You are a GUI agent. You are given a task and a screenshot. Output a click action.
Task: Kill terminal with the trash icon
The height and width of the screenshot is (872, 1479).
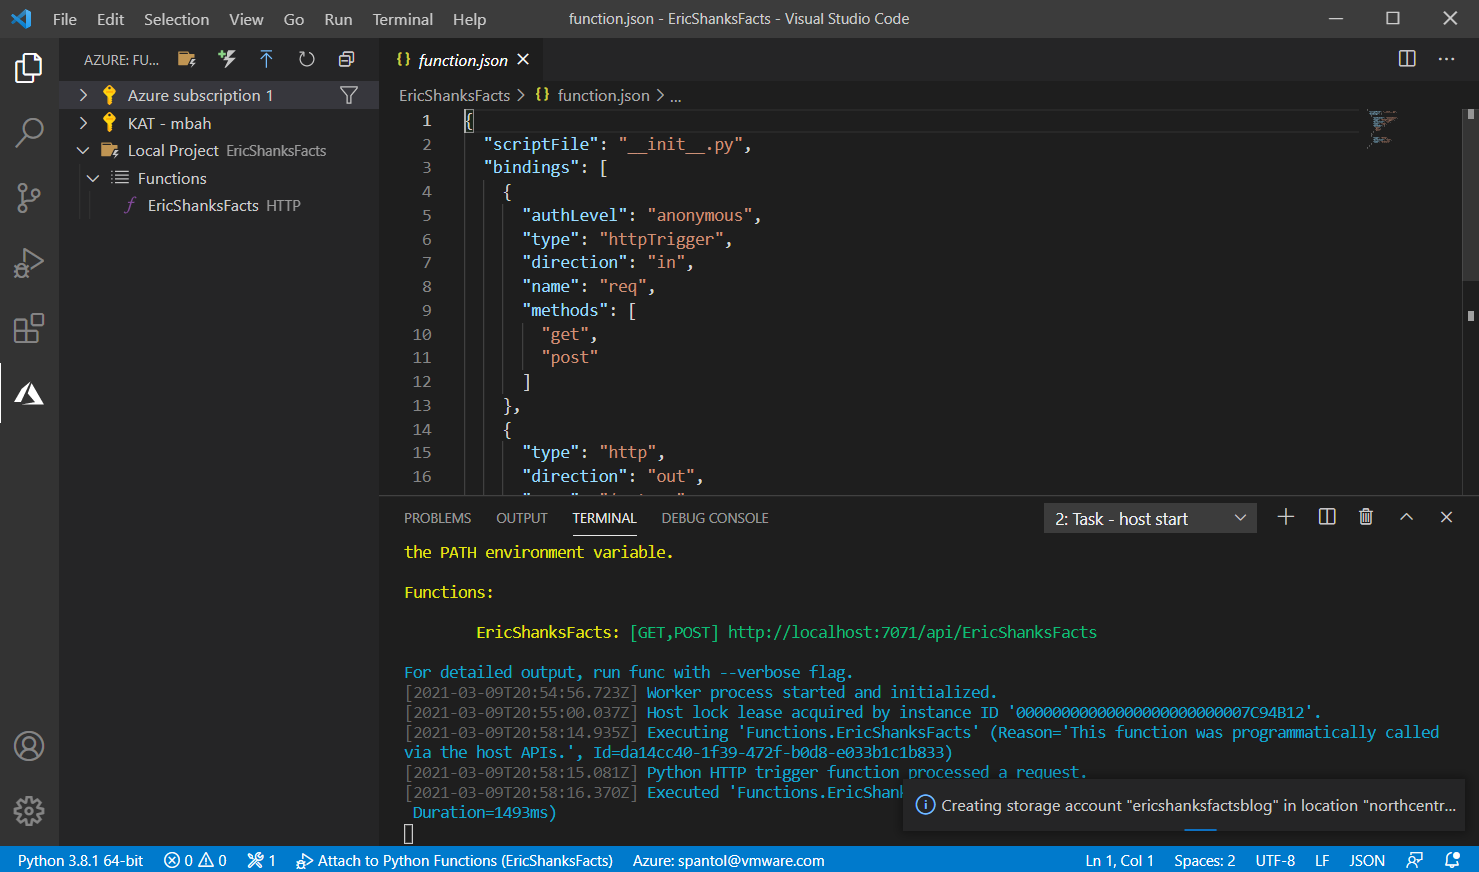[x=1366, y=517]
